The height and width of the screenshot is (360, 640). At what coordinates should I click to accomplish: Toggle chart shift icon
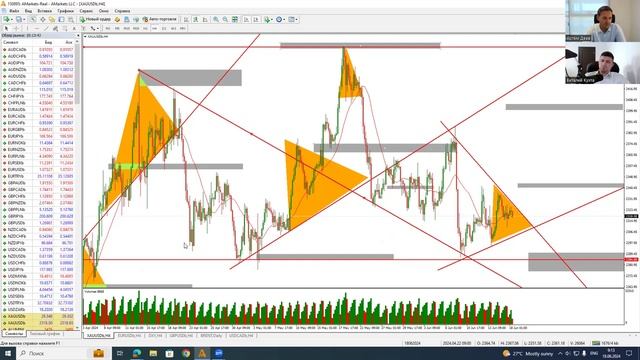[256, 19]
